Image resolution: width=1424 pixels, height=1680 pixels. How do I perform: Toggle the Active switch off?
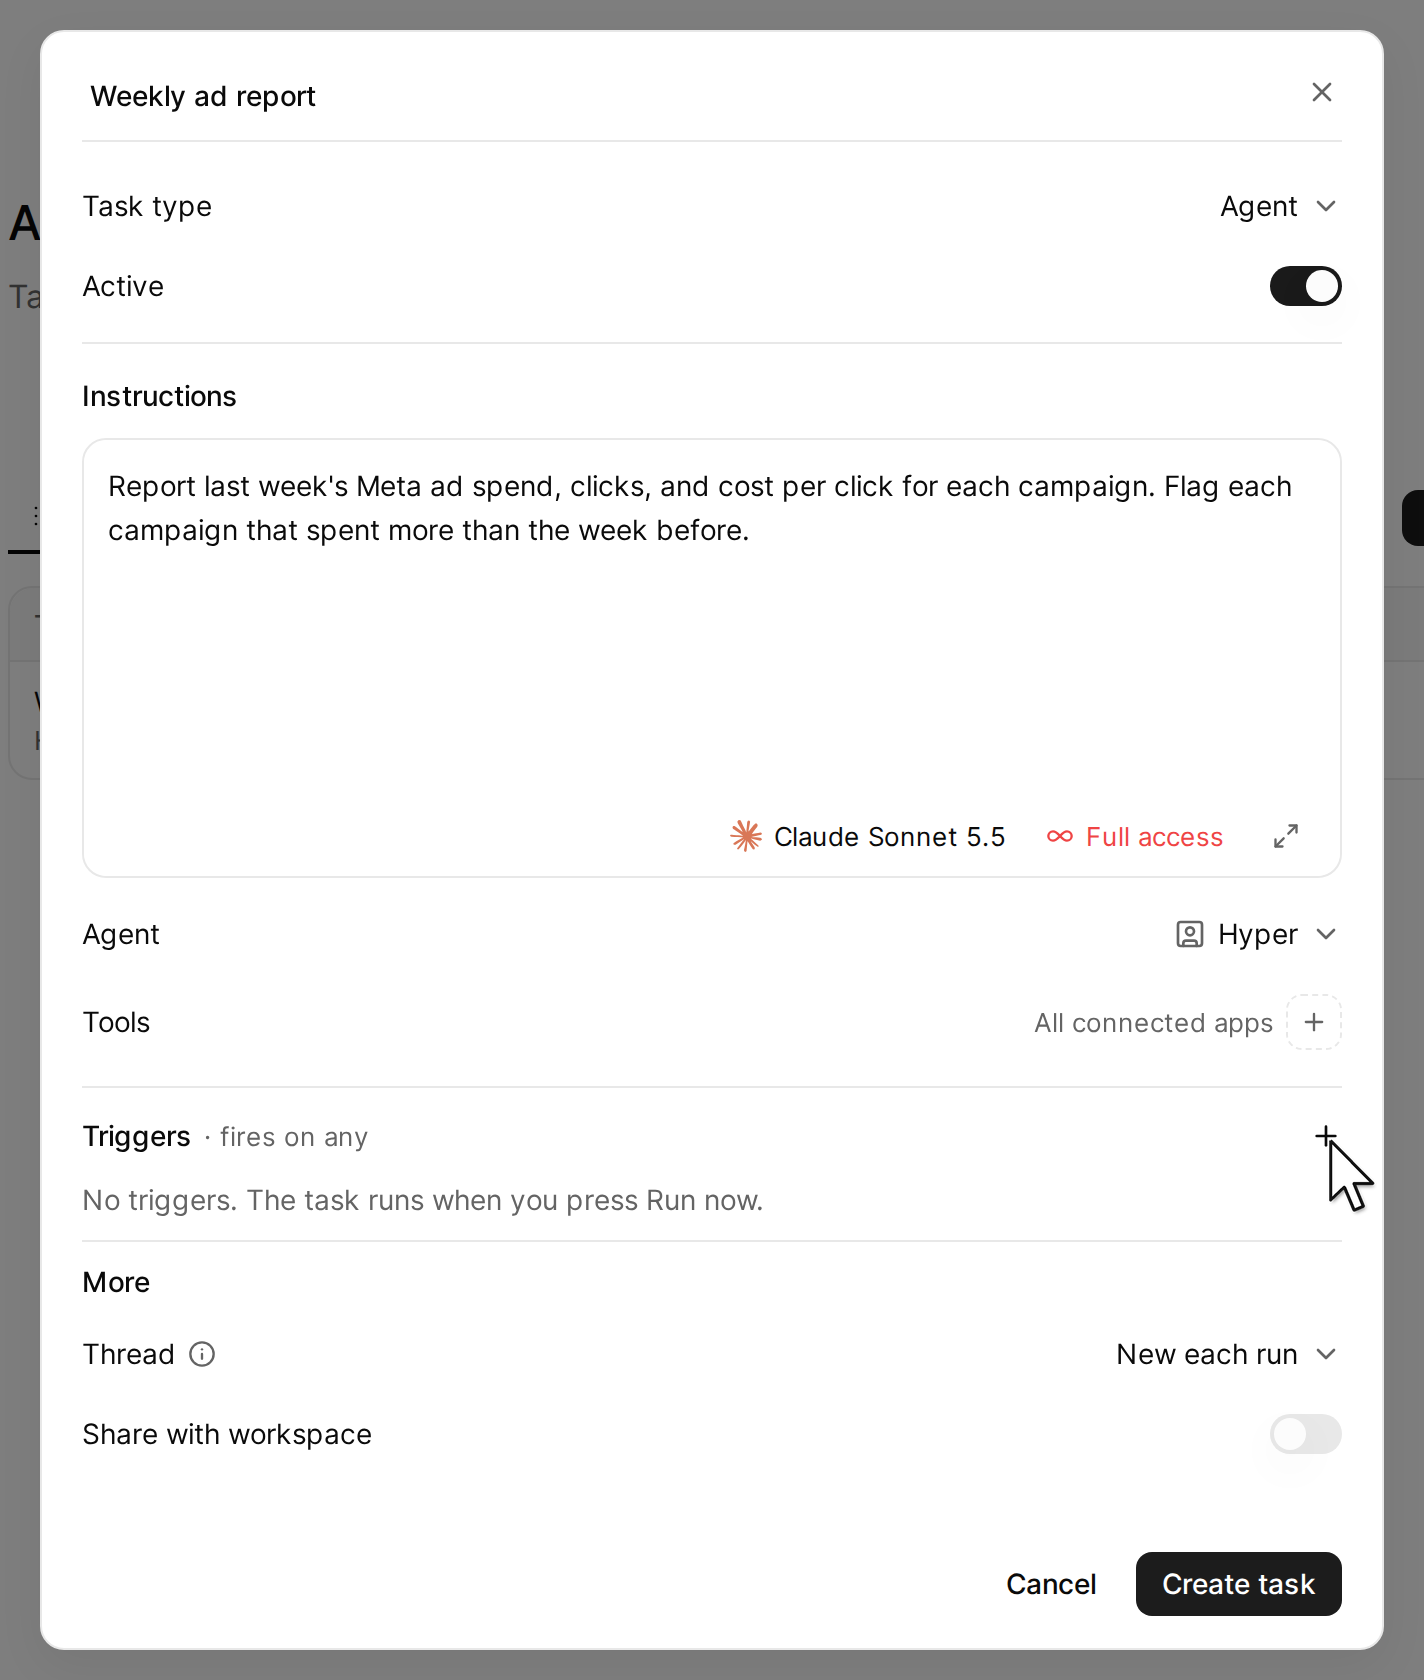[x=1305, y=286]
